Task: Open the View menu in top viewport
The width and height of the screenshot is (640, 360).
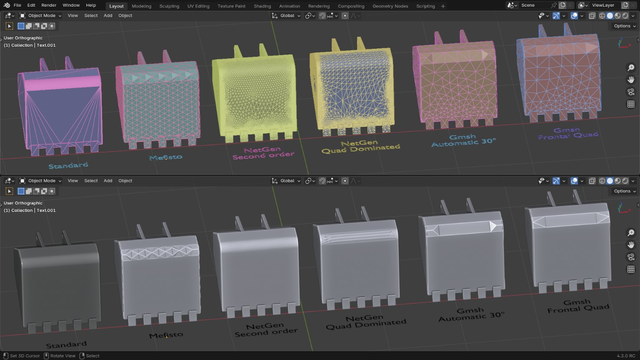Action: tap(73, 16)
